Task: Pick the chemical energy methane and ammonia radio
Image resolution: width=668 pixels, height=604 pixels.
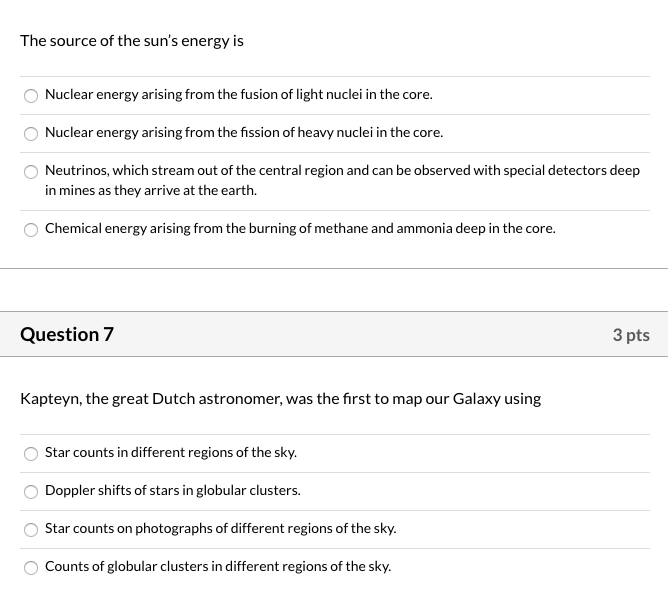Action: [x=31, y=230]
